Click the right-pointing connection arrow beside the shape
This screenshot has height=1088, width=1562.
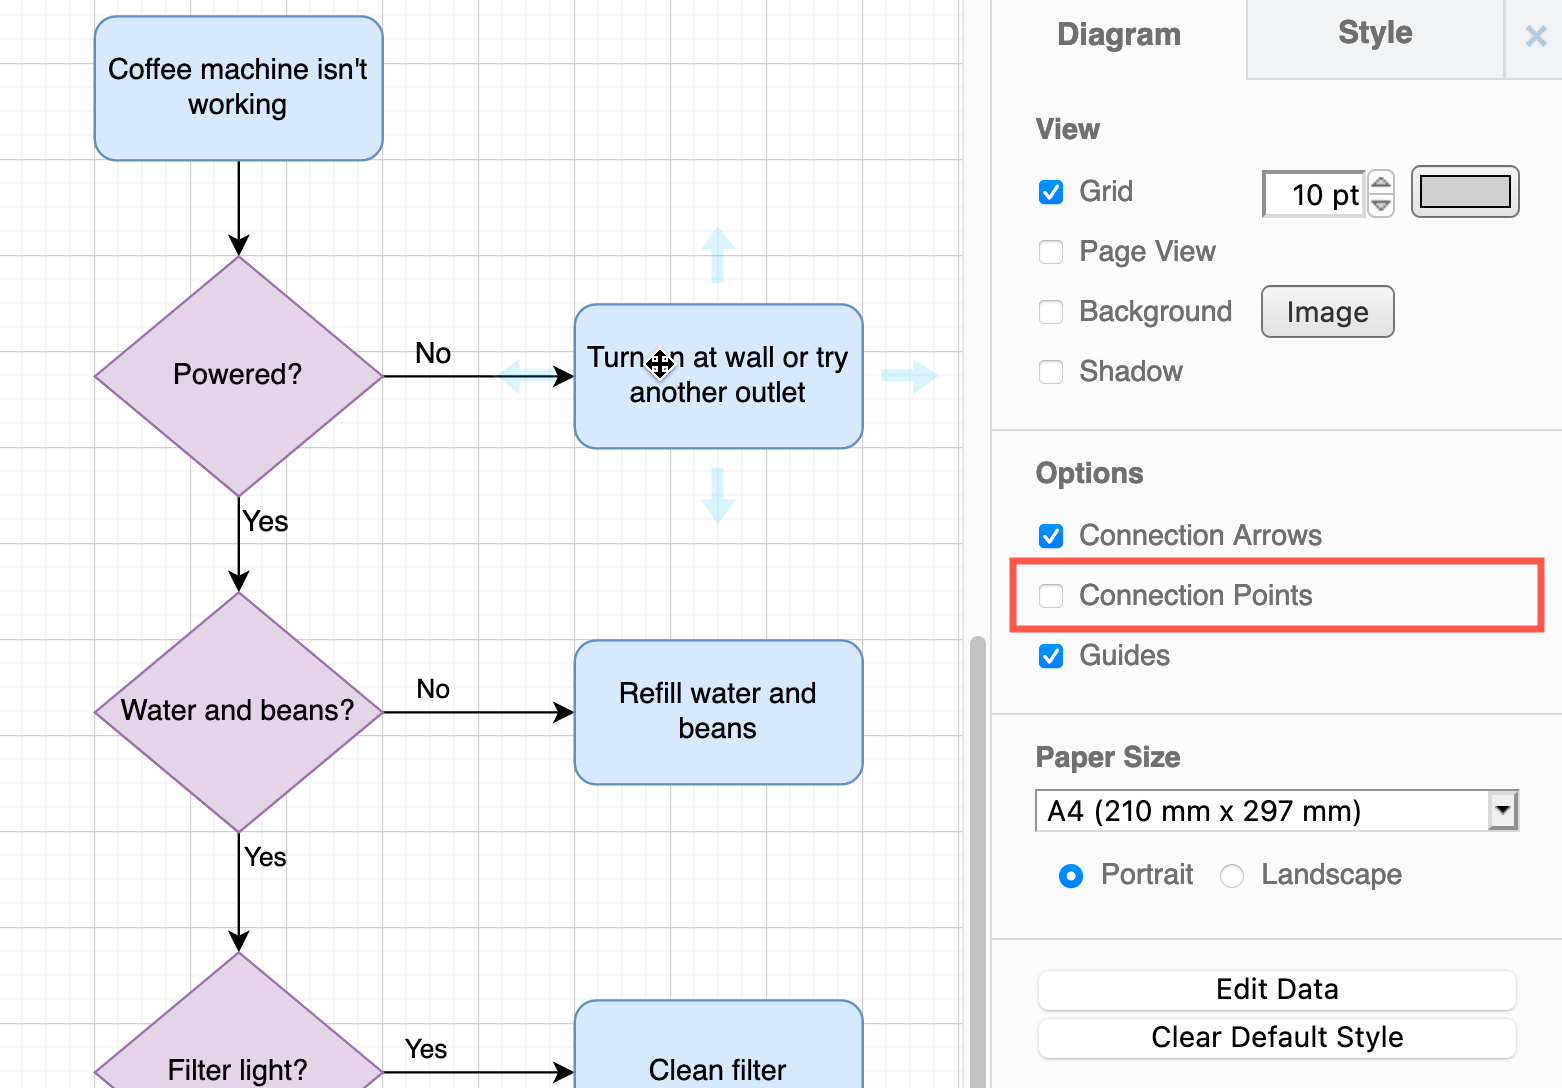[x=911, y=375]
